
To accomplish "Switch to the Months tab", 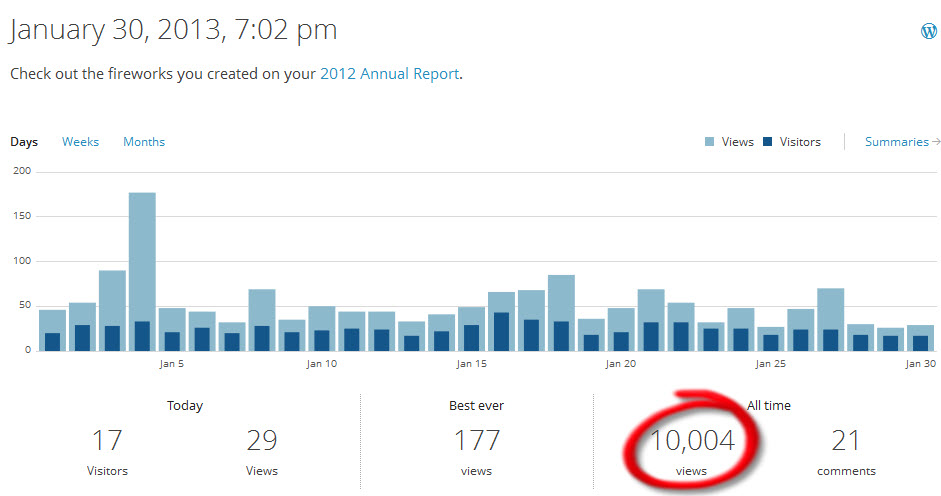I will point(144,142).
